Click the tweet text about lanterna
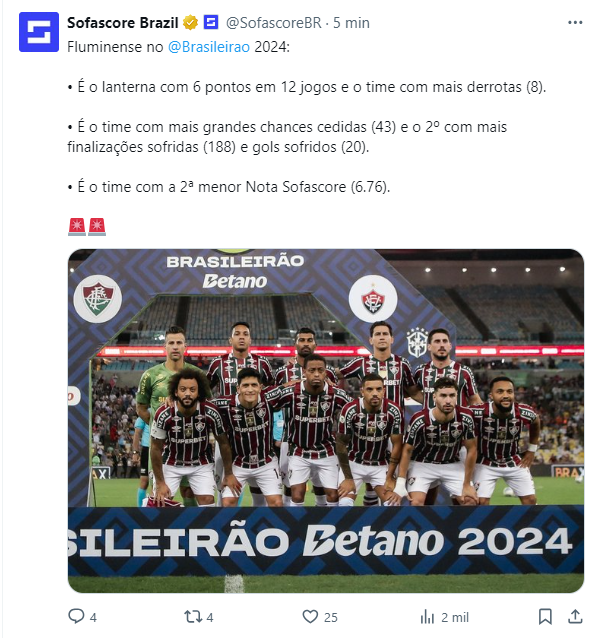 pyautogui.click(x=307, y=87)
